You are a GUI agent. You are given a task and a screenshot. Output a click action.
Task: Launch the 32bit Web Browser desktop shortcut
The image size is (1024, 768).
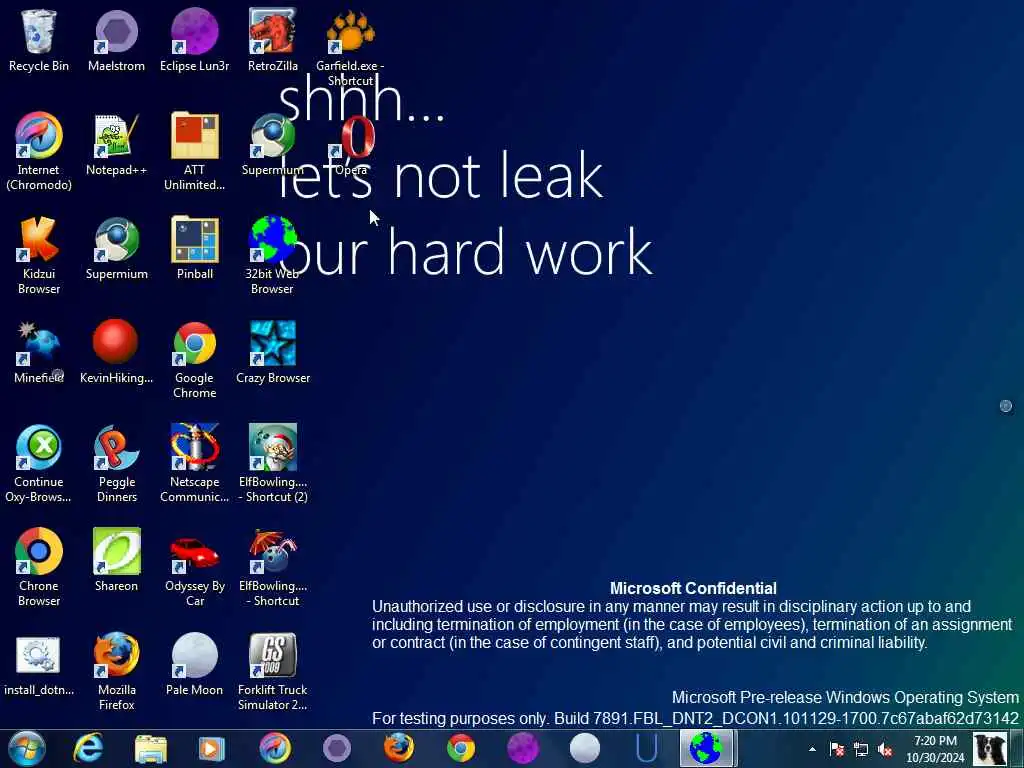[x=272, y=255]
